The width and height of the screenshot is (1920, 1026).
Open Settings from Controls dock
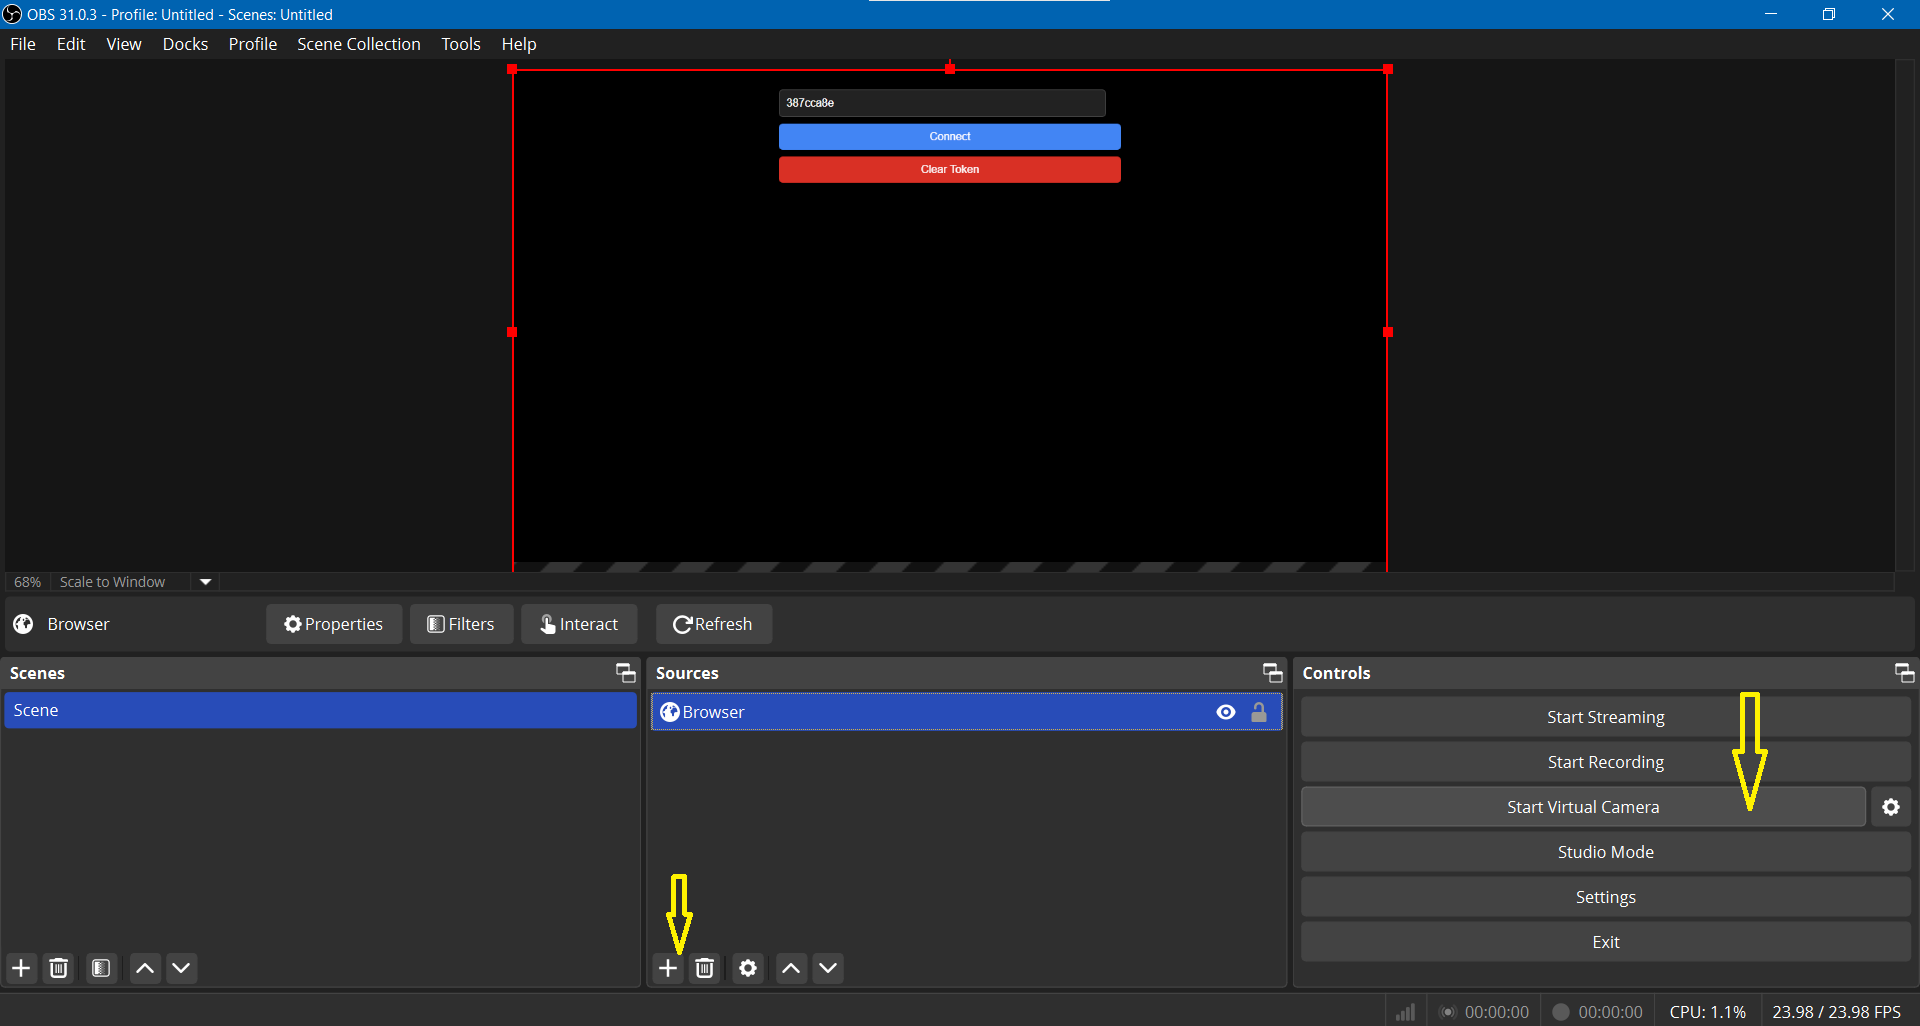1606,897
